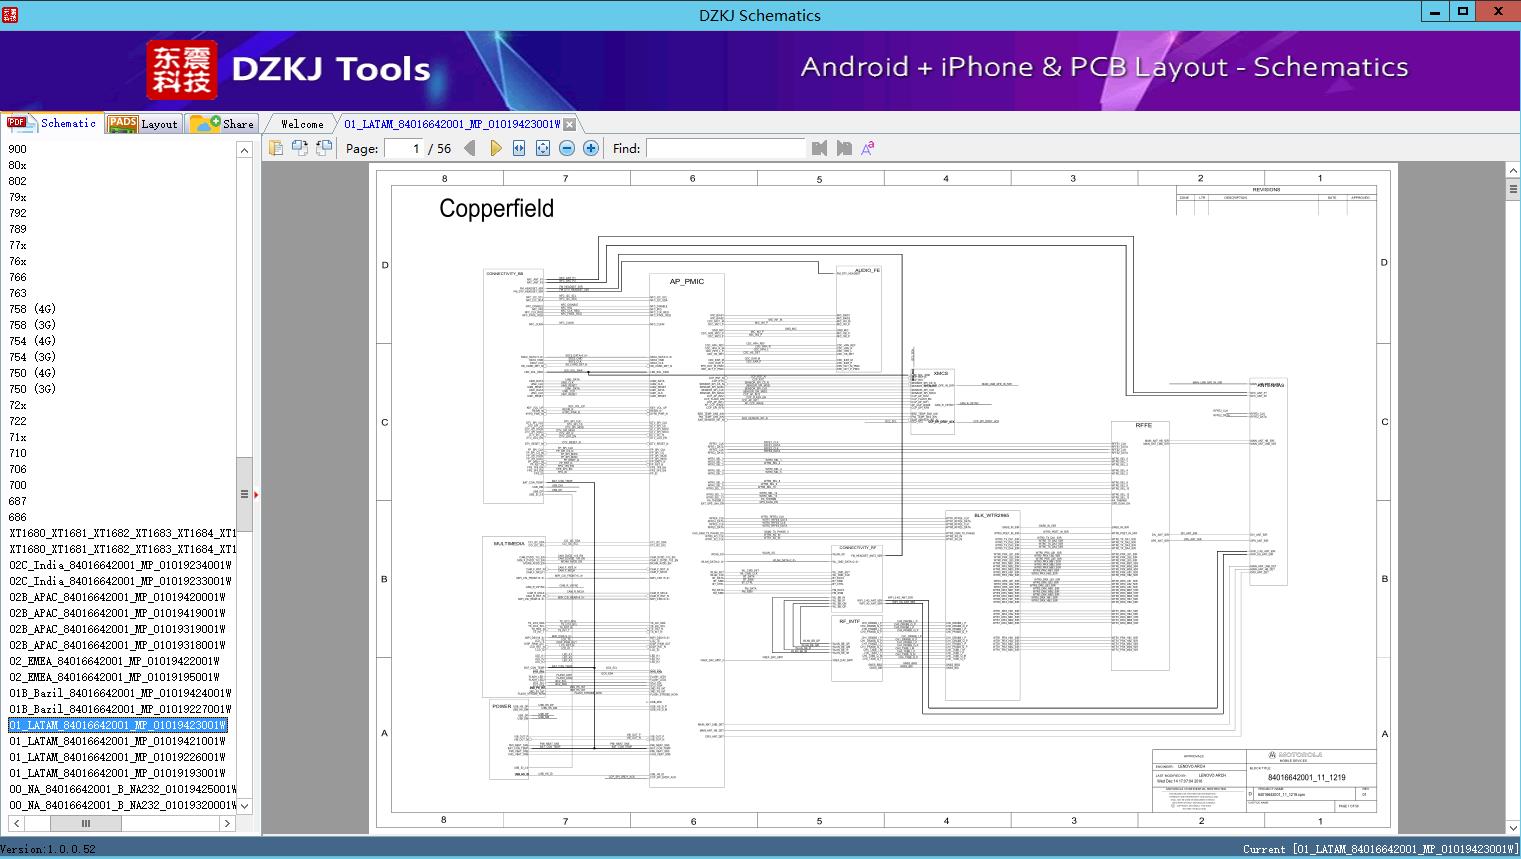
Task: Switch to the PADS Layout tab
Action: [x=142, y=124]
